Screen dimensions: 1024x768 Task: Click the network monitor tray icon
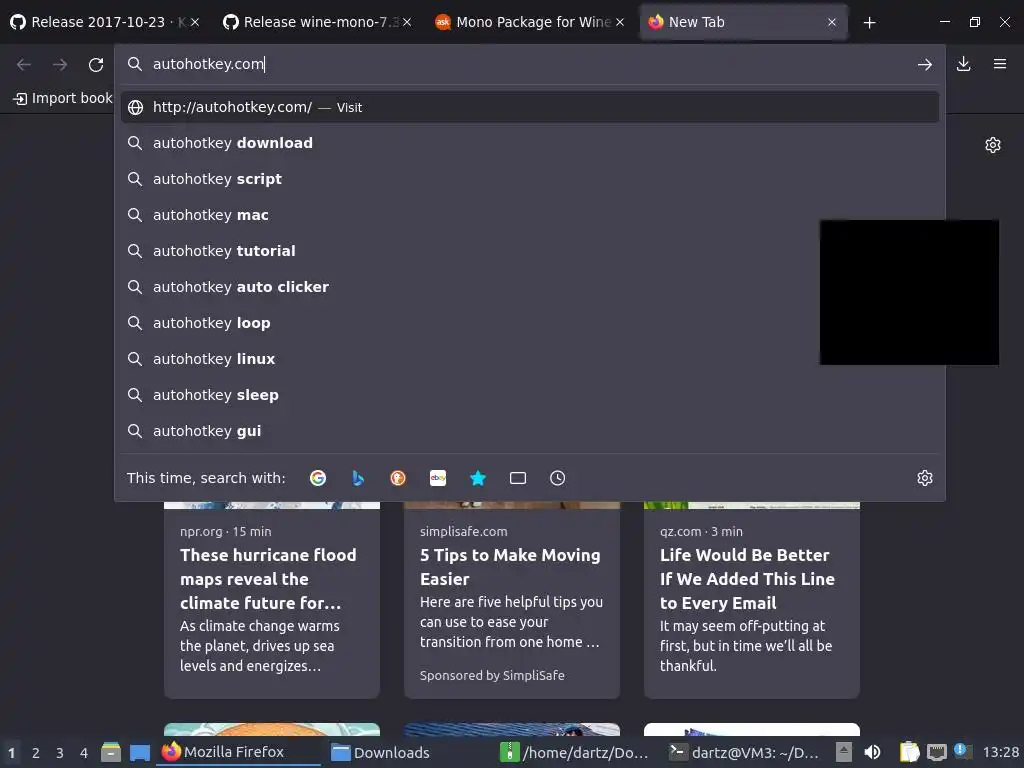point(936,753)
